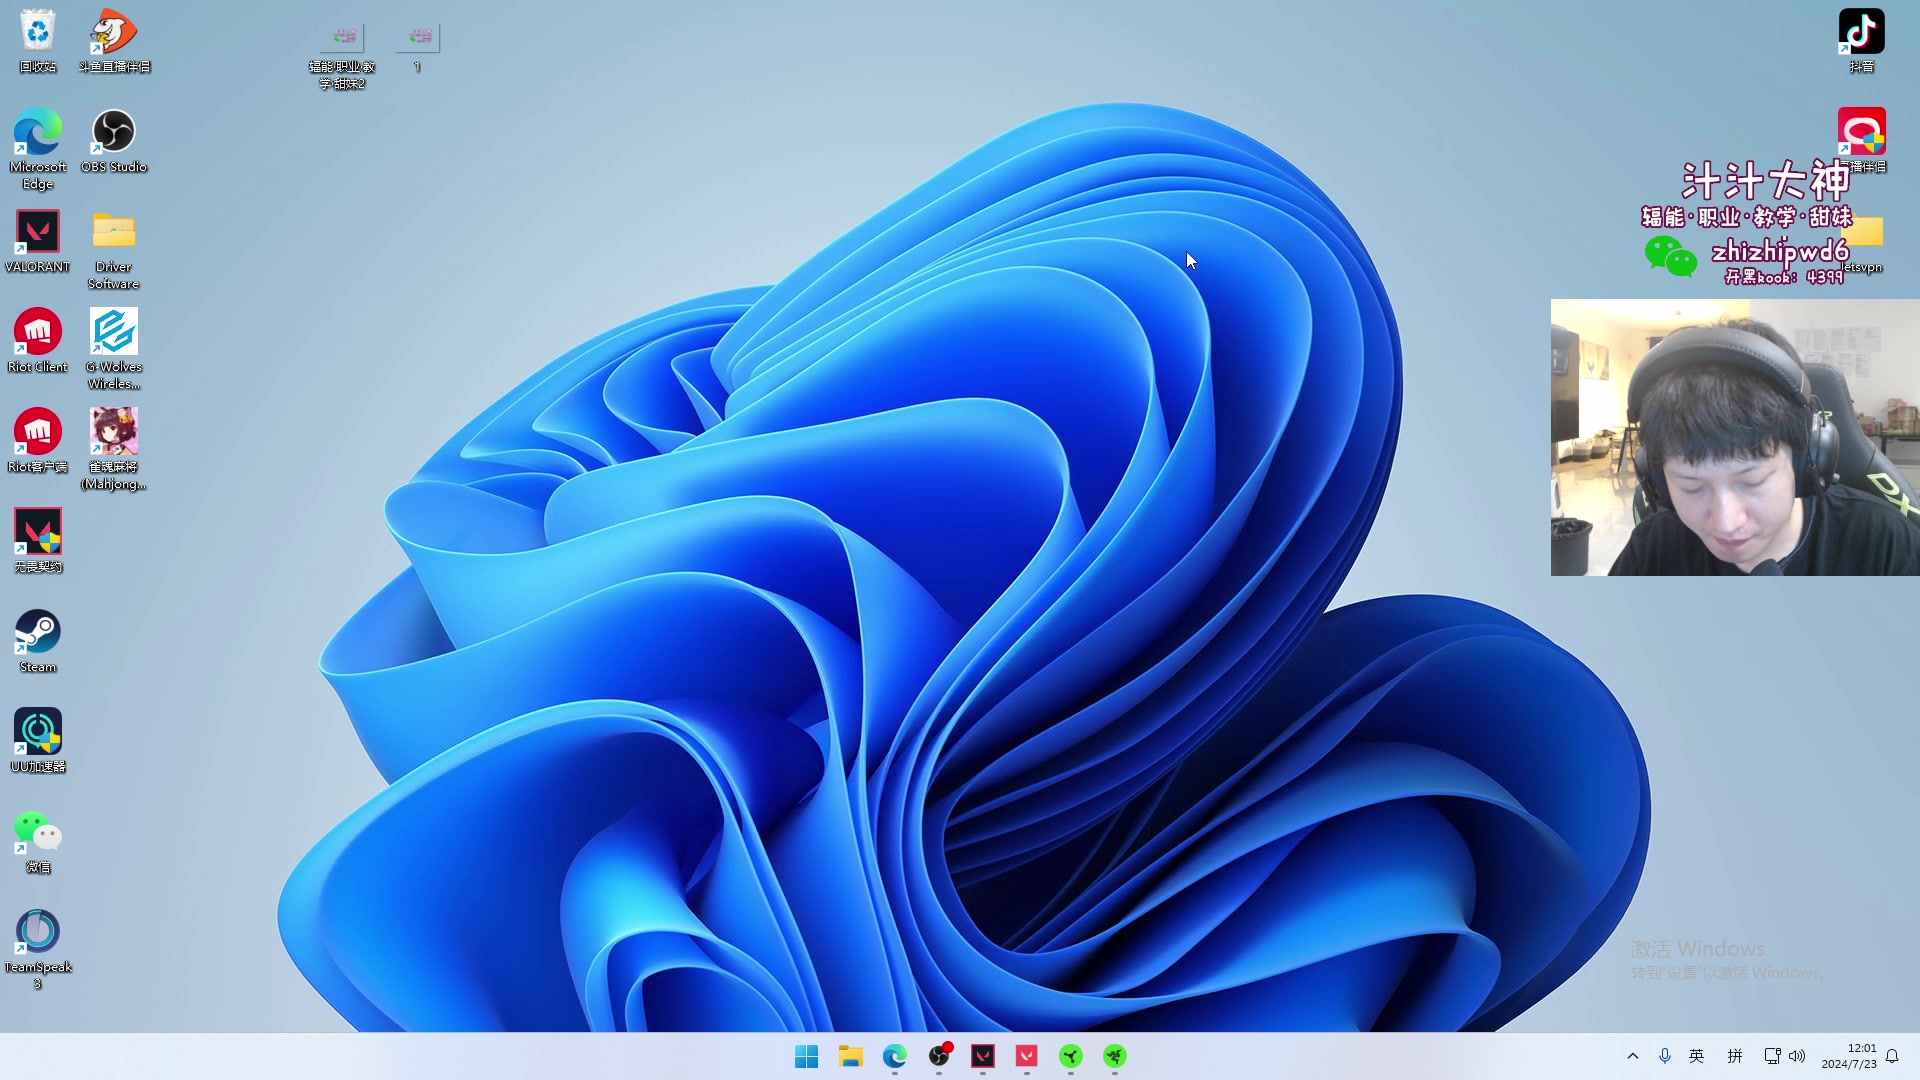Select the Driver Software folder
This screenshot has width=1920, height=1080.
[x=113, y=232]
